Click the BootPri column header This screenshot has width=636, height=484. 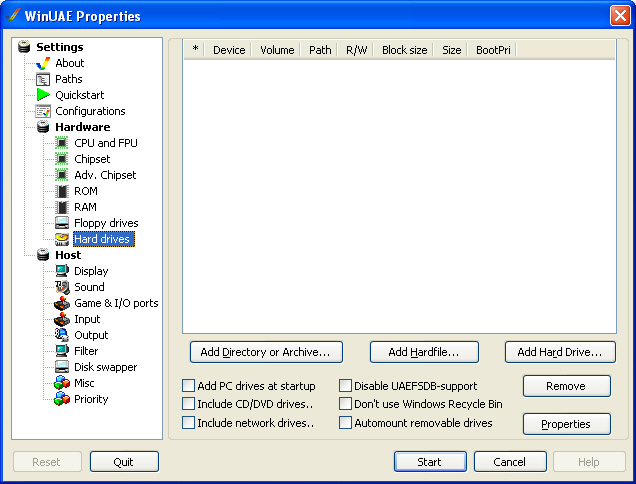pos(493,50)
